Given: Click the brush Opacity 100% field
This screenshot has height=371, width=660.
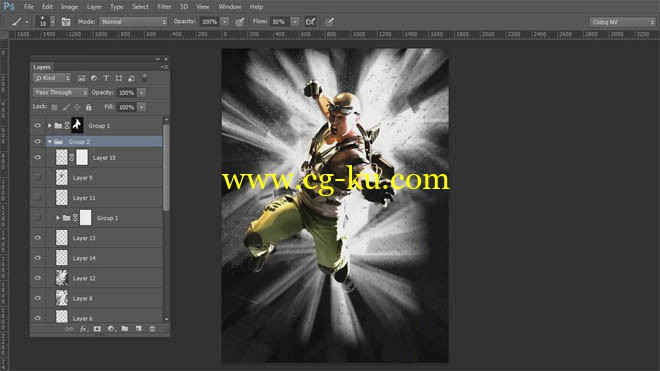Looking at the screenshot, I should pyautogui.click(x=210, y=22).
